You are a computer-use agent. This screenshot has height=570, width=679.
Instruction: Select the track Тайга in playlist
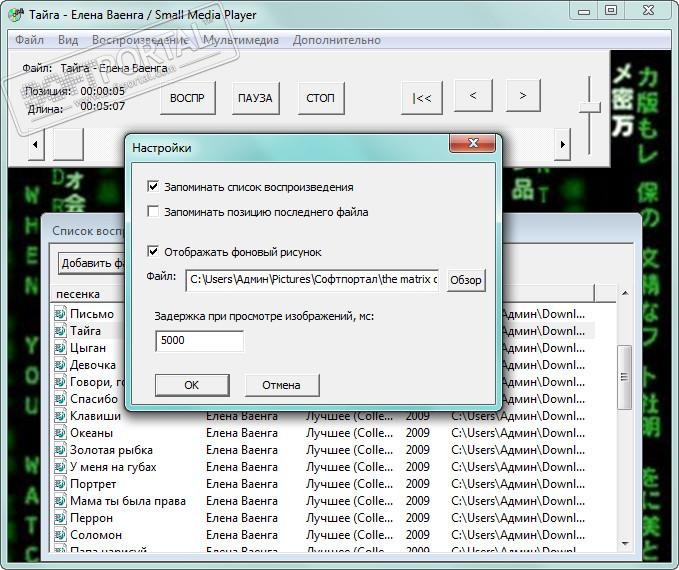click(85, 330)
